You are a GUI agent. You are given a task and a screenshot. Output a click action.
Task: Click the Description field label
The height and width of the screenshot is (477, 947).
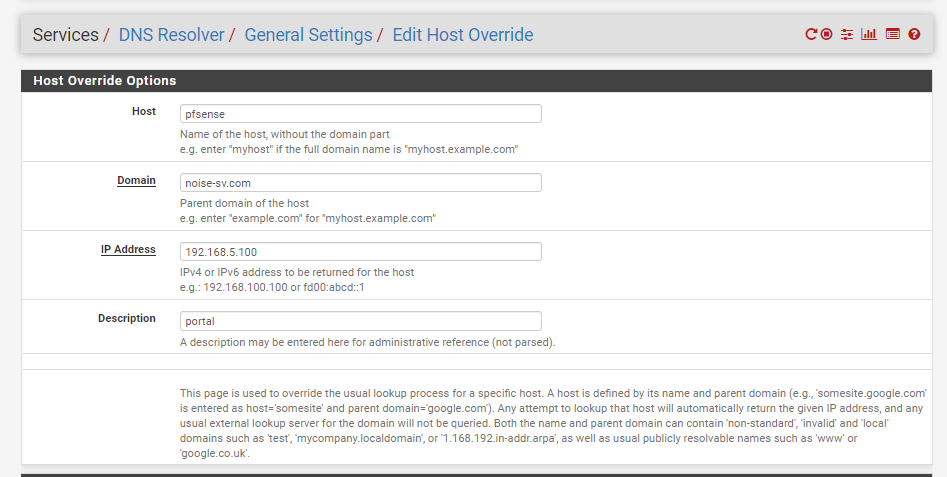point(127,318)
